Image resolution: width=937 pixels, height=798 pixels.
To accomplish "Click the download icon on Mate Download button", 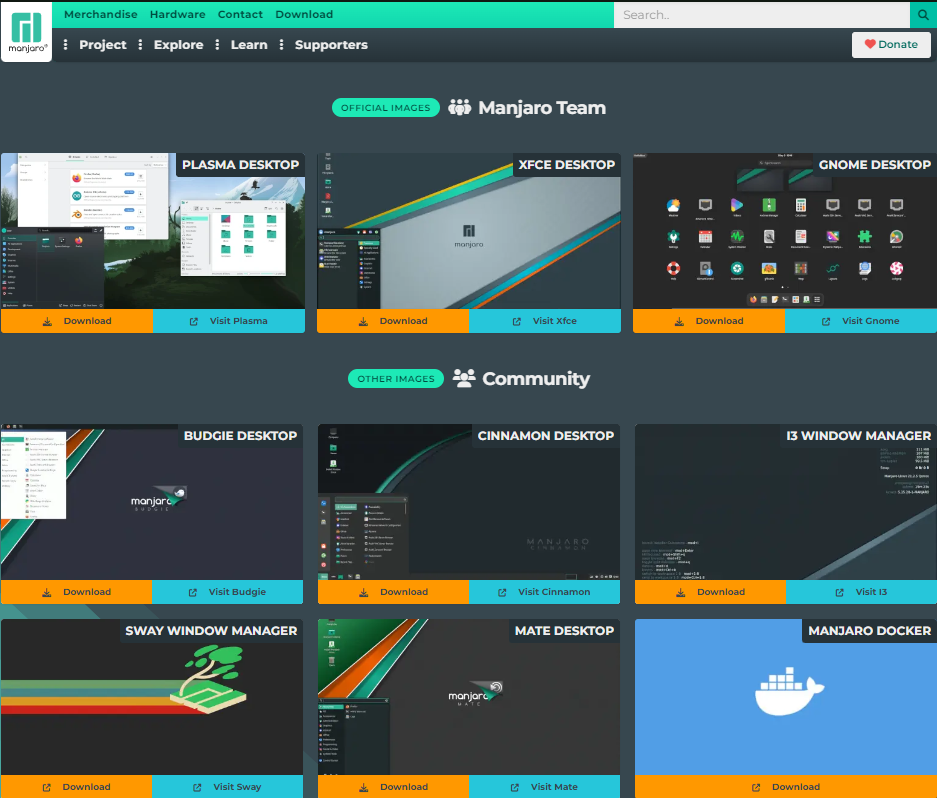I will [364, 786].
